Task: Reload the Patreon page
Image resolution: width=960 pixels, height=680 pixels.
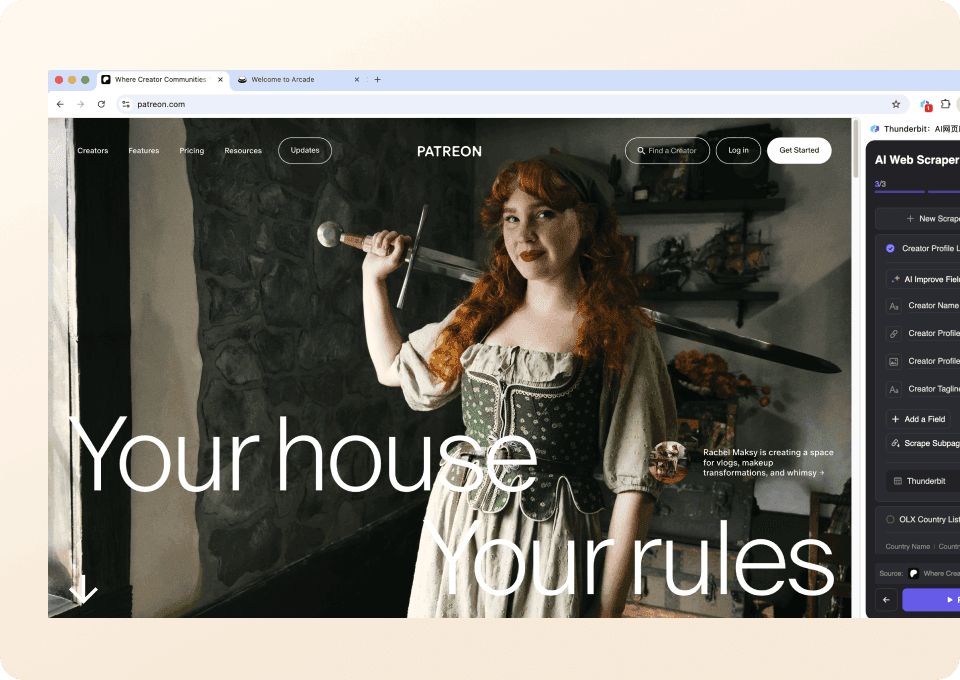Action: (101, 104)
